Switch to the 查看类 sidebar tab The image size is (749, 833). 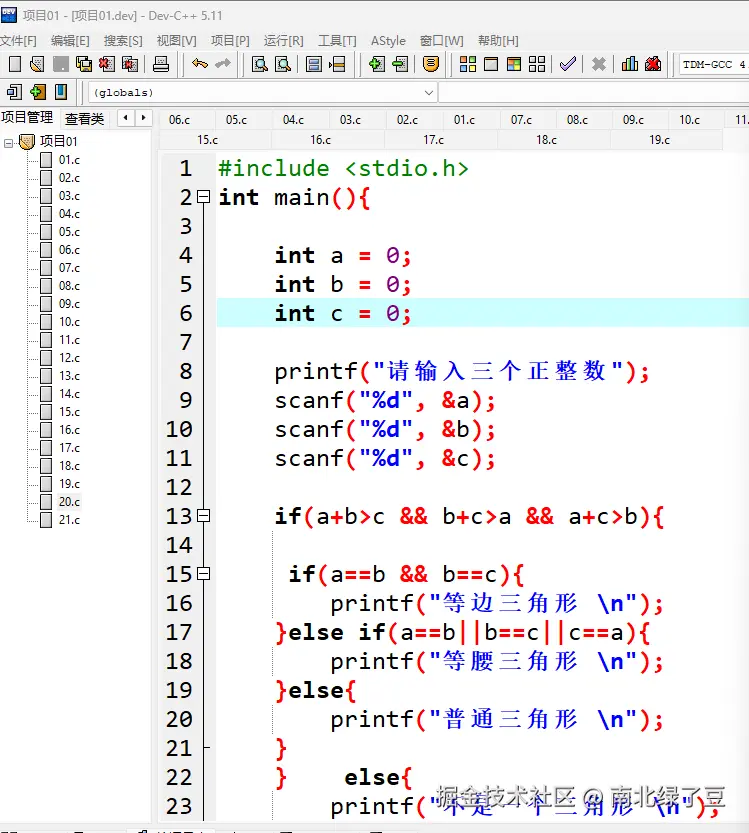(84, 118)
